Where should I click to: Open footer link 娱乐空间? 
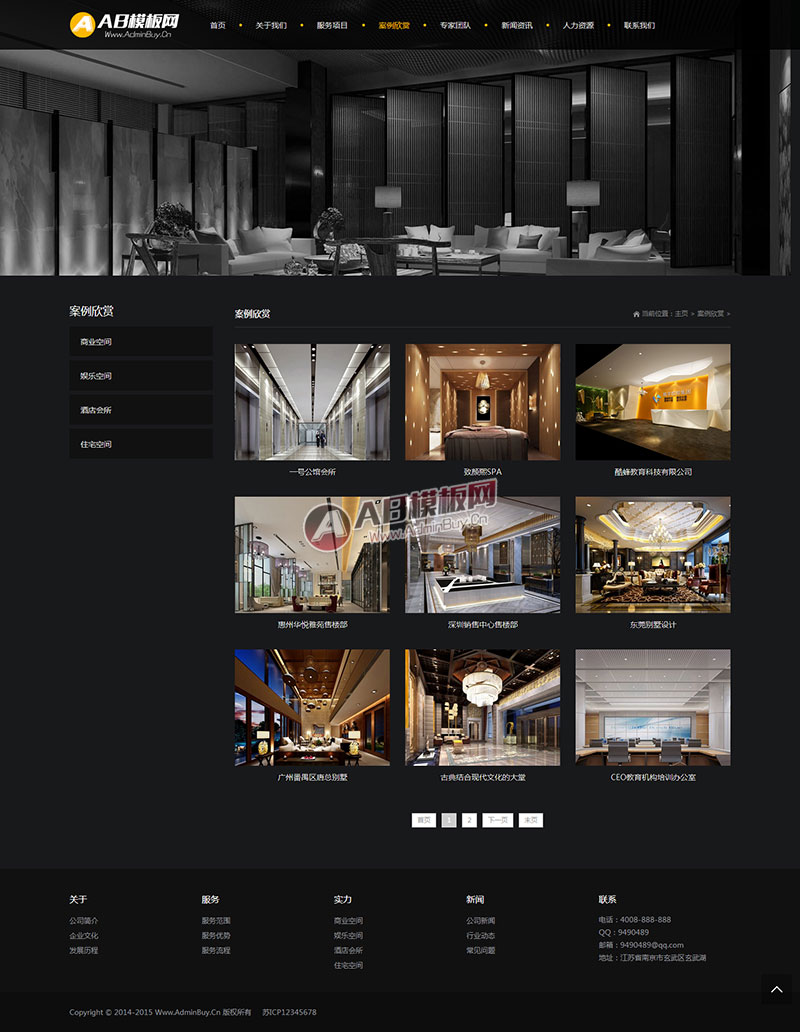348,935
